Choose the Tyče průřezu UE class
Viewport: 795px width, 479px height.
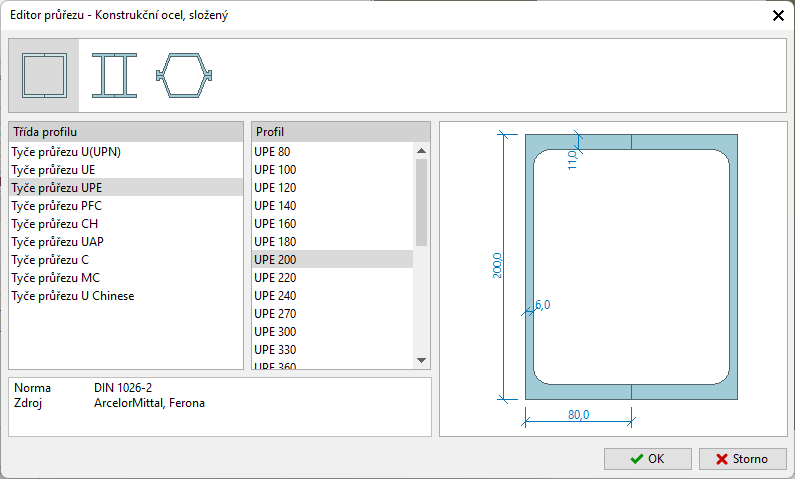coord(53,170)
